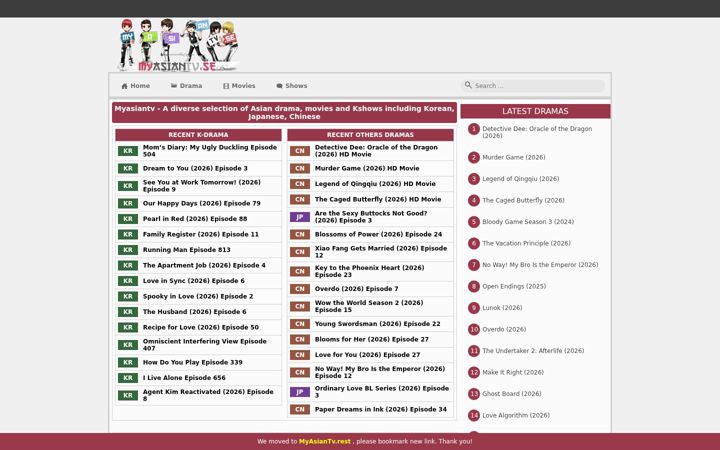720x450 pixels.
Task: Click the Shows chat bubble icon
Action: pyautogui.click(x=279, y=86)
